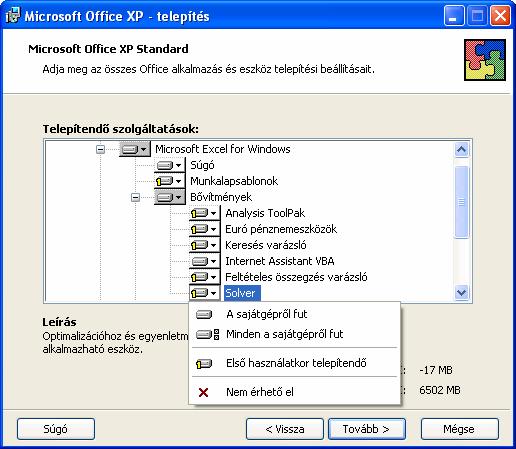Select the Súgó tree item under Excel
Screen dimensions: 516x449
pyautogui.click(x=202, y=165)
